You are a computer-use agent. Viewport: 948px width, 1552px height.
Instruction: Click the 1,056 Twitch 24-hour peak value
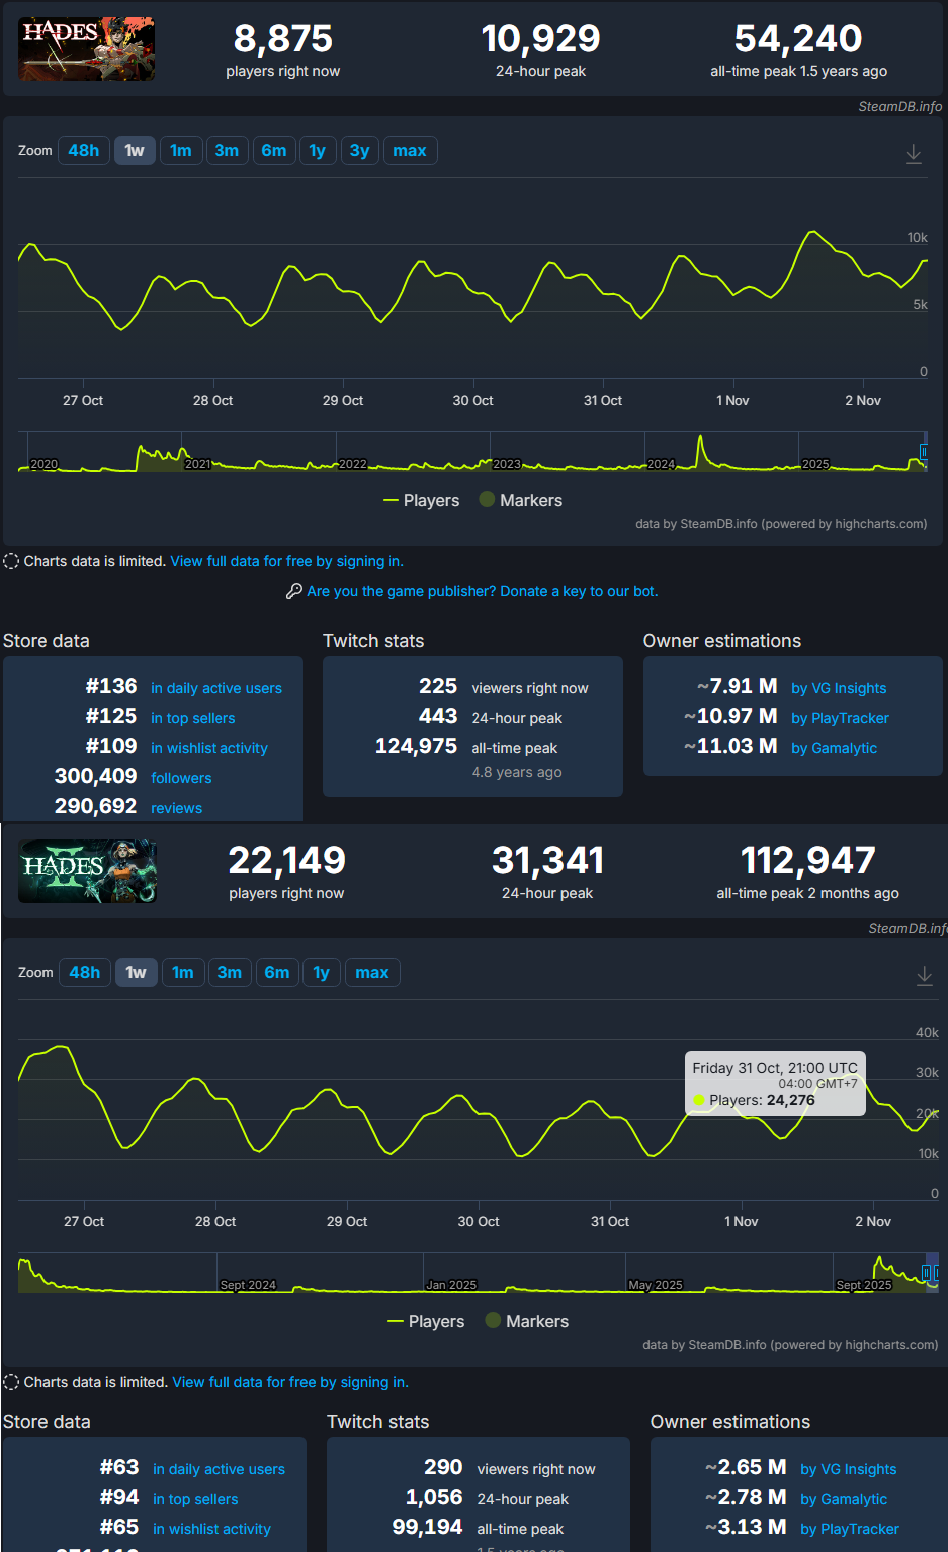434,1497
